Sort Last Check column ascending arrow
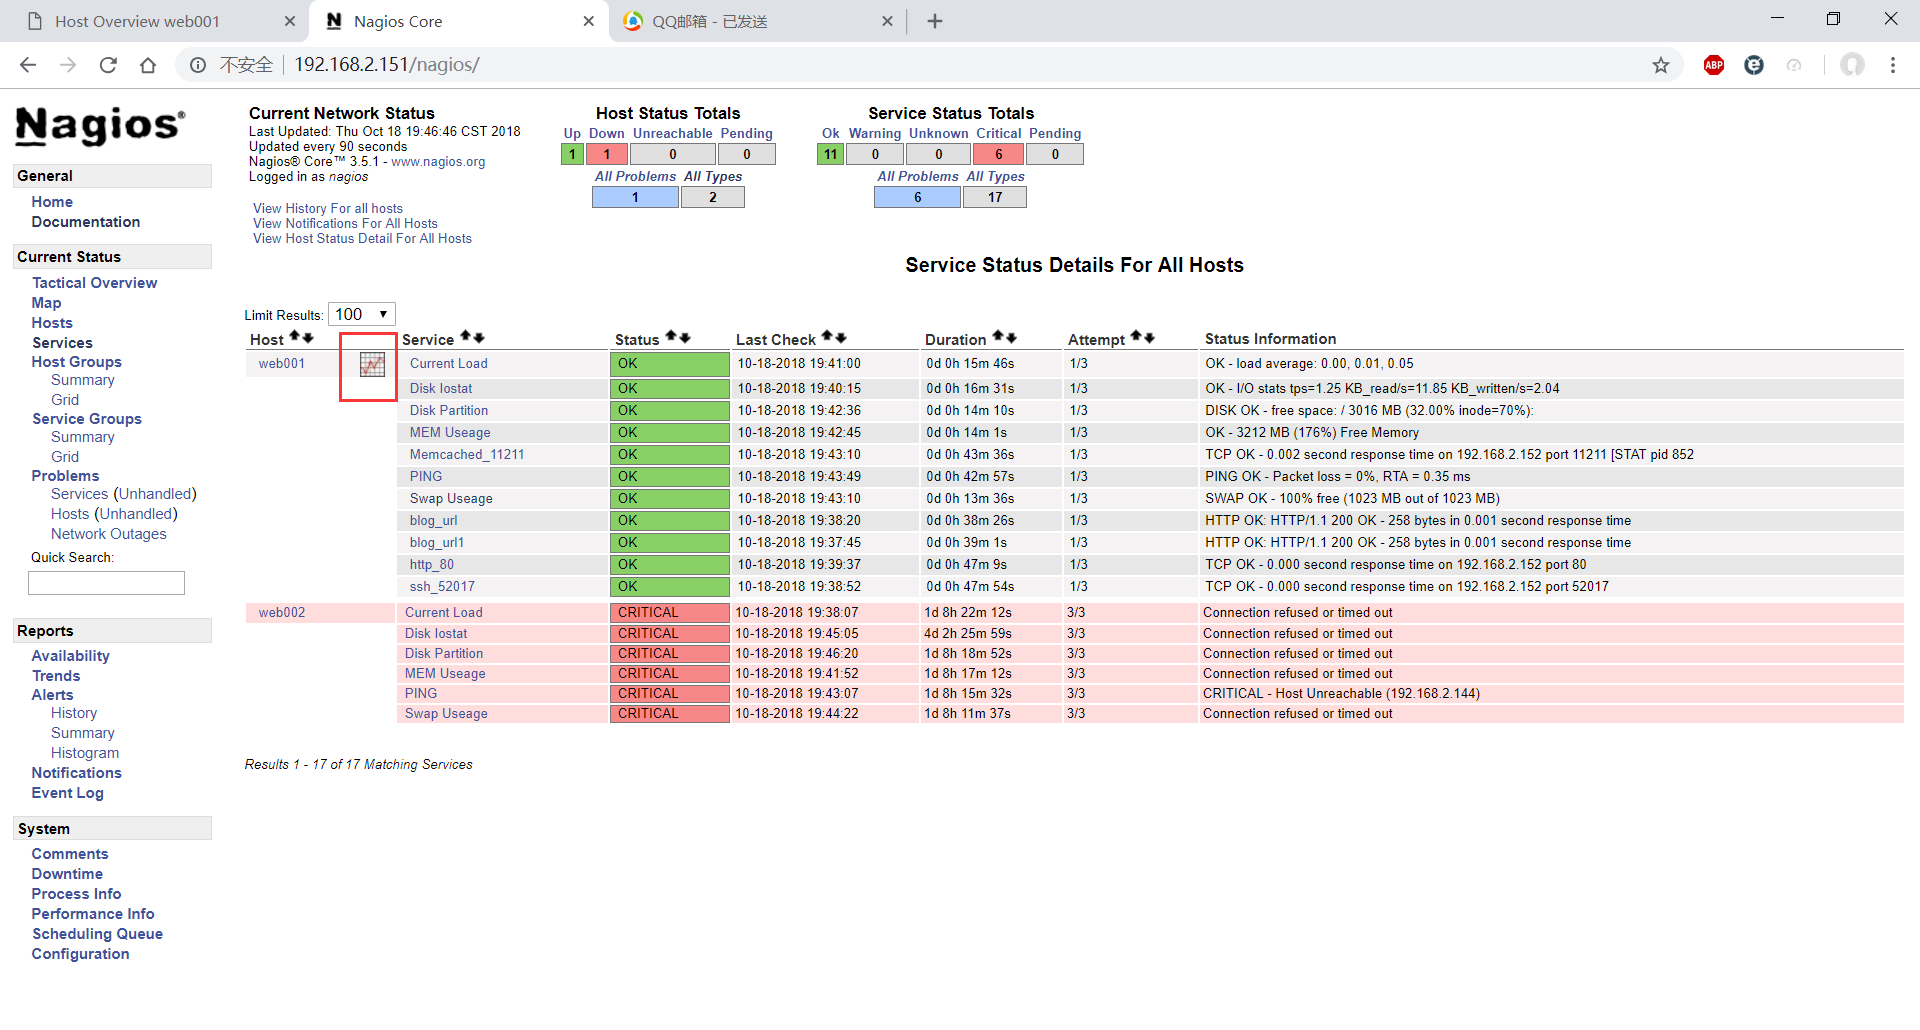 (828, 337)
